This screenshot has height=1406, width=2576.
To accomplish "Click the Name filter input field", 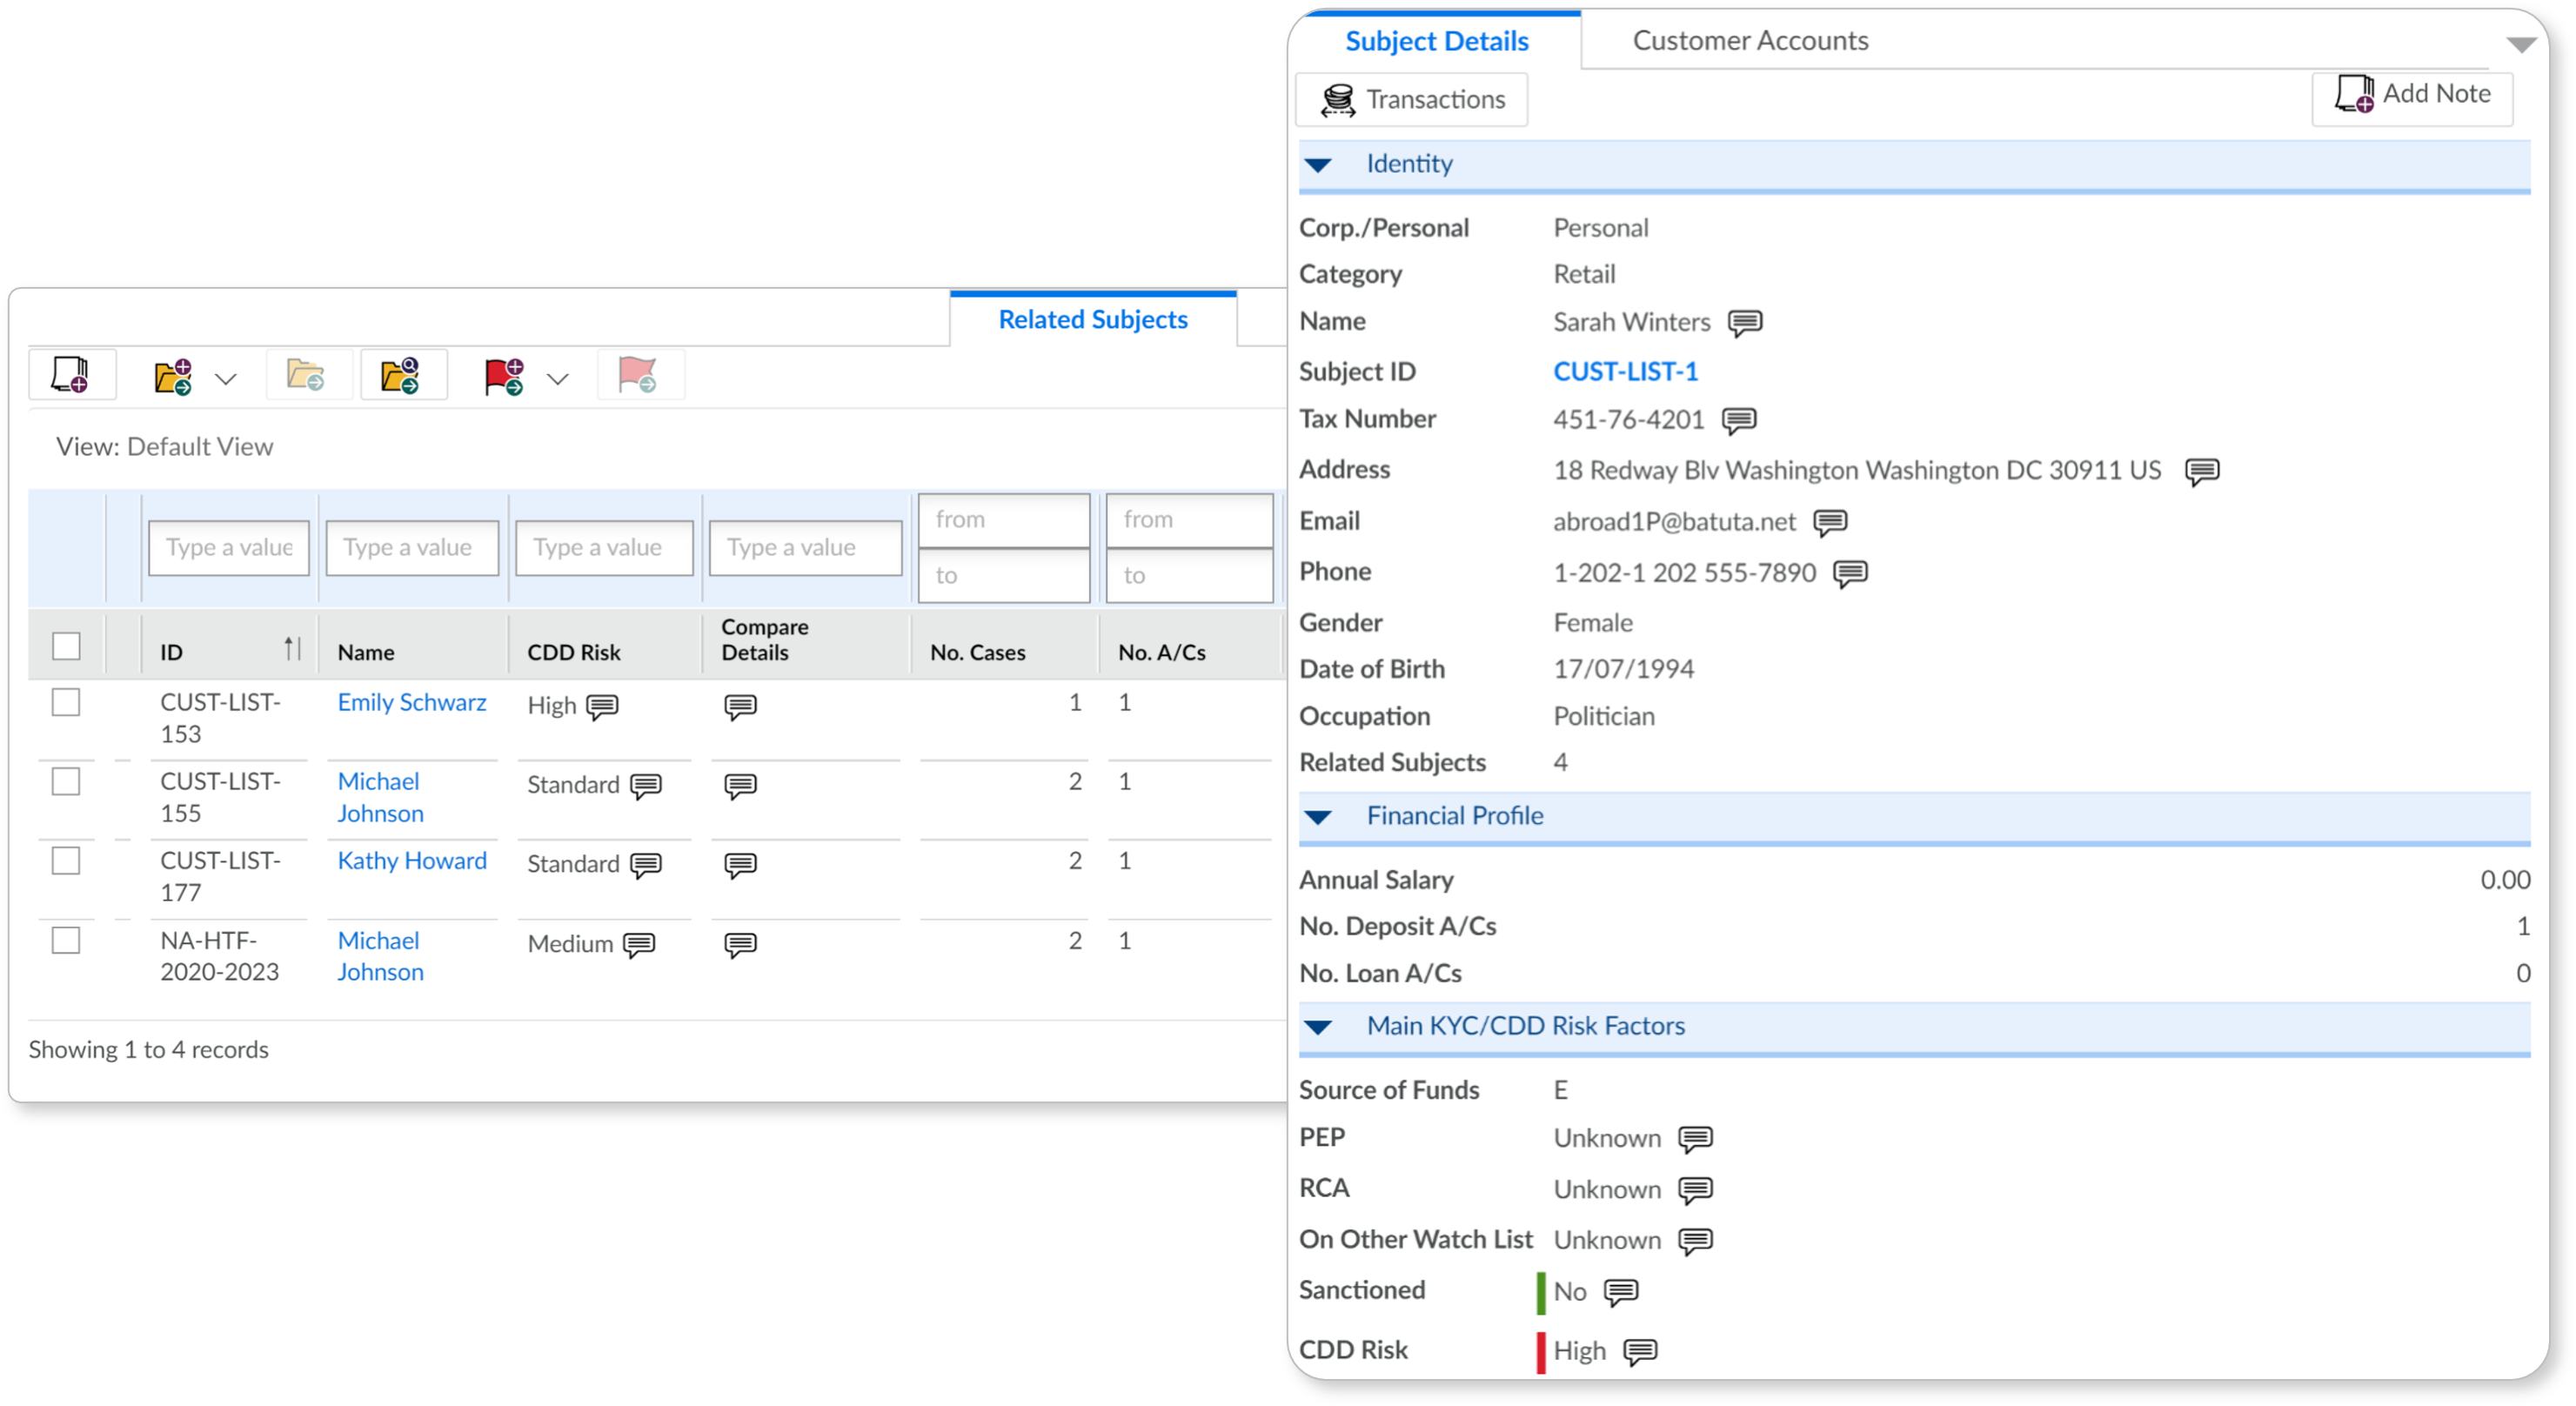I will (412, 548).
